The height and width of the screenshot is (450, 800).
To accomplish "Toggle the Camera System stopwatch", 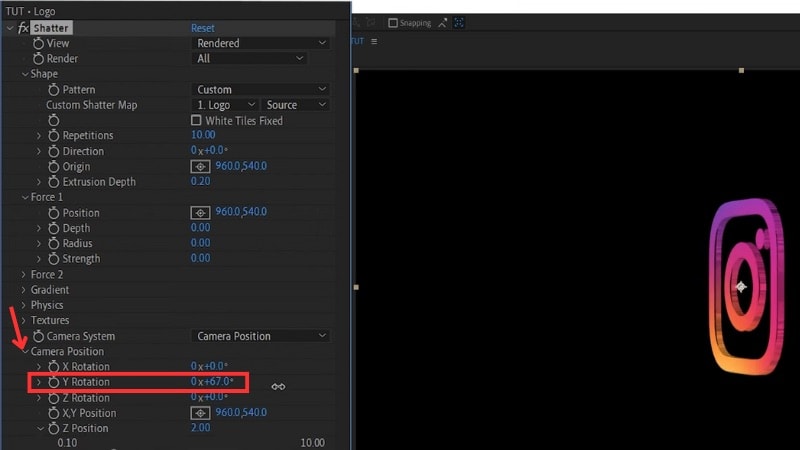I will pos(38,336).
